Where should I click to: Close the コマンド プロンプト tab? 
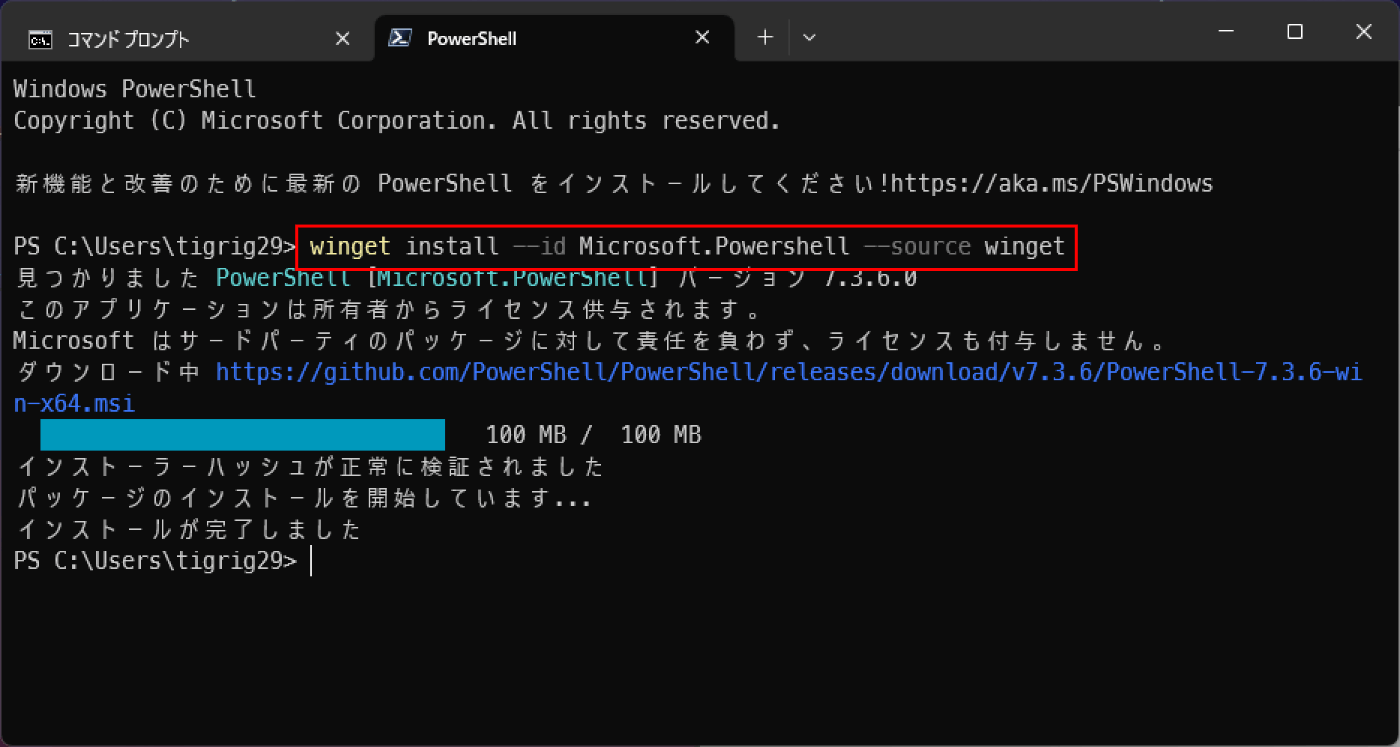coord(342,38)
